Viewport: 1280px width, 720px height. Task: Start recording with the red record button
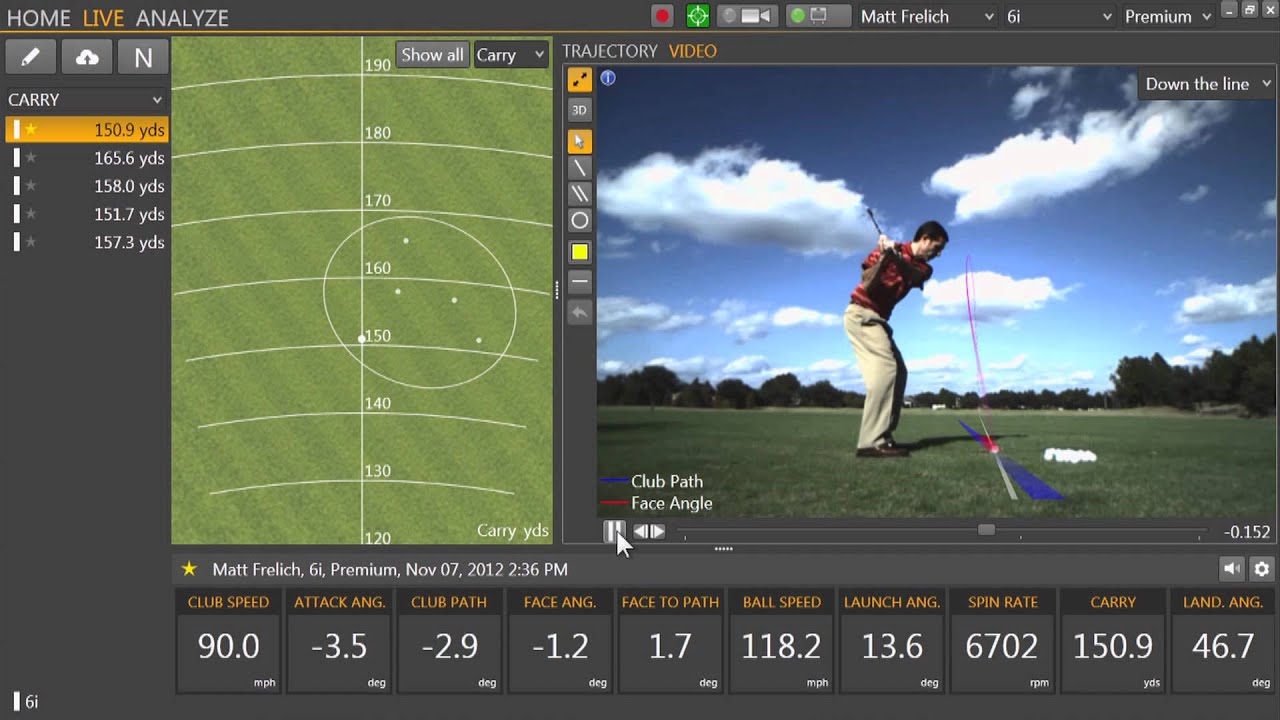662,16
